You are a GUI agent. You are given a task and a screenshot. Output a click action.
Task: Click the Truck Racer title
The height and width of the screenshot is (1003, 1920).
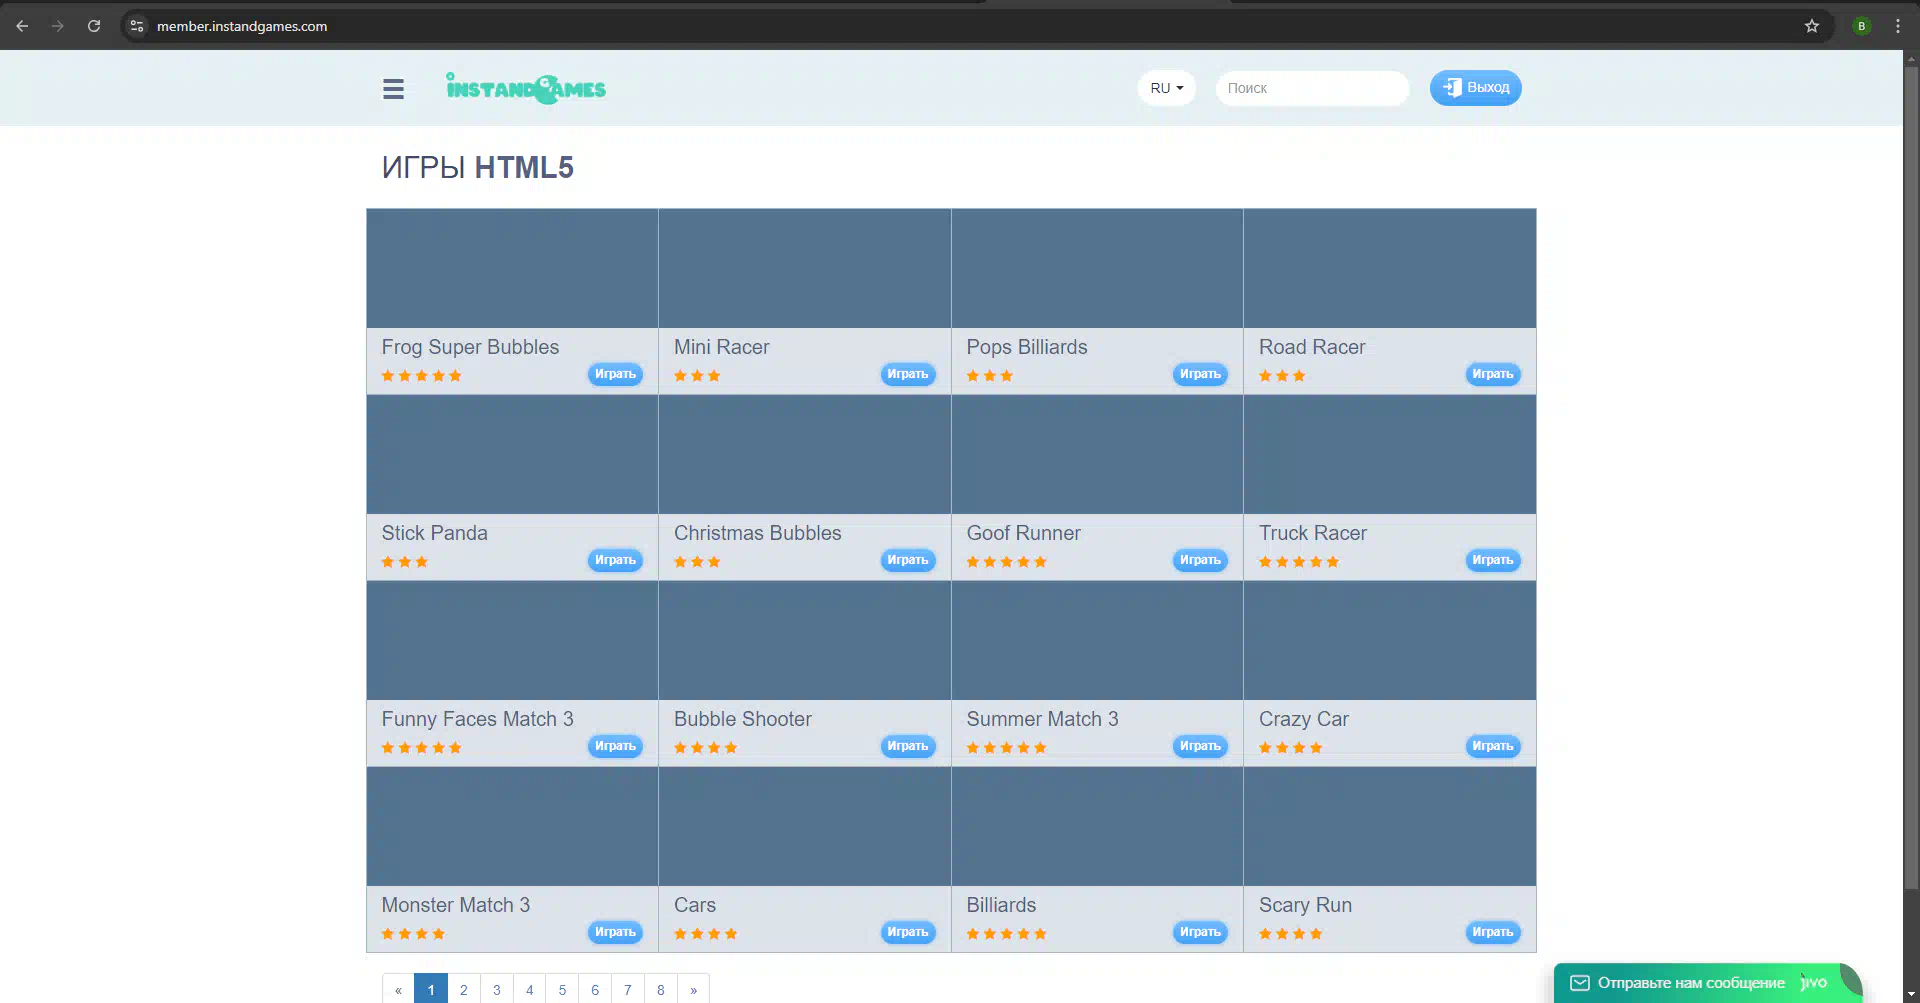tap(1312, 533)
